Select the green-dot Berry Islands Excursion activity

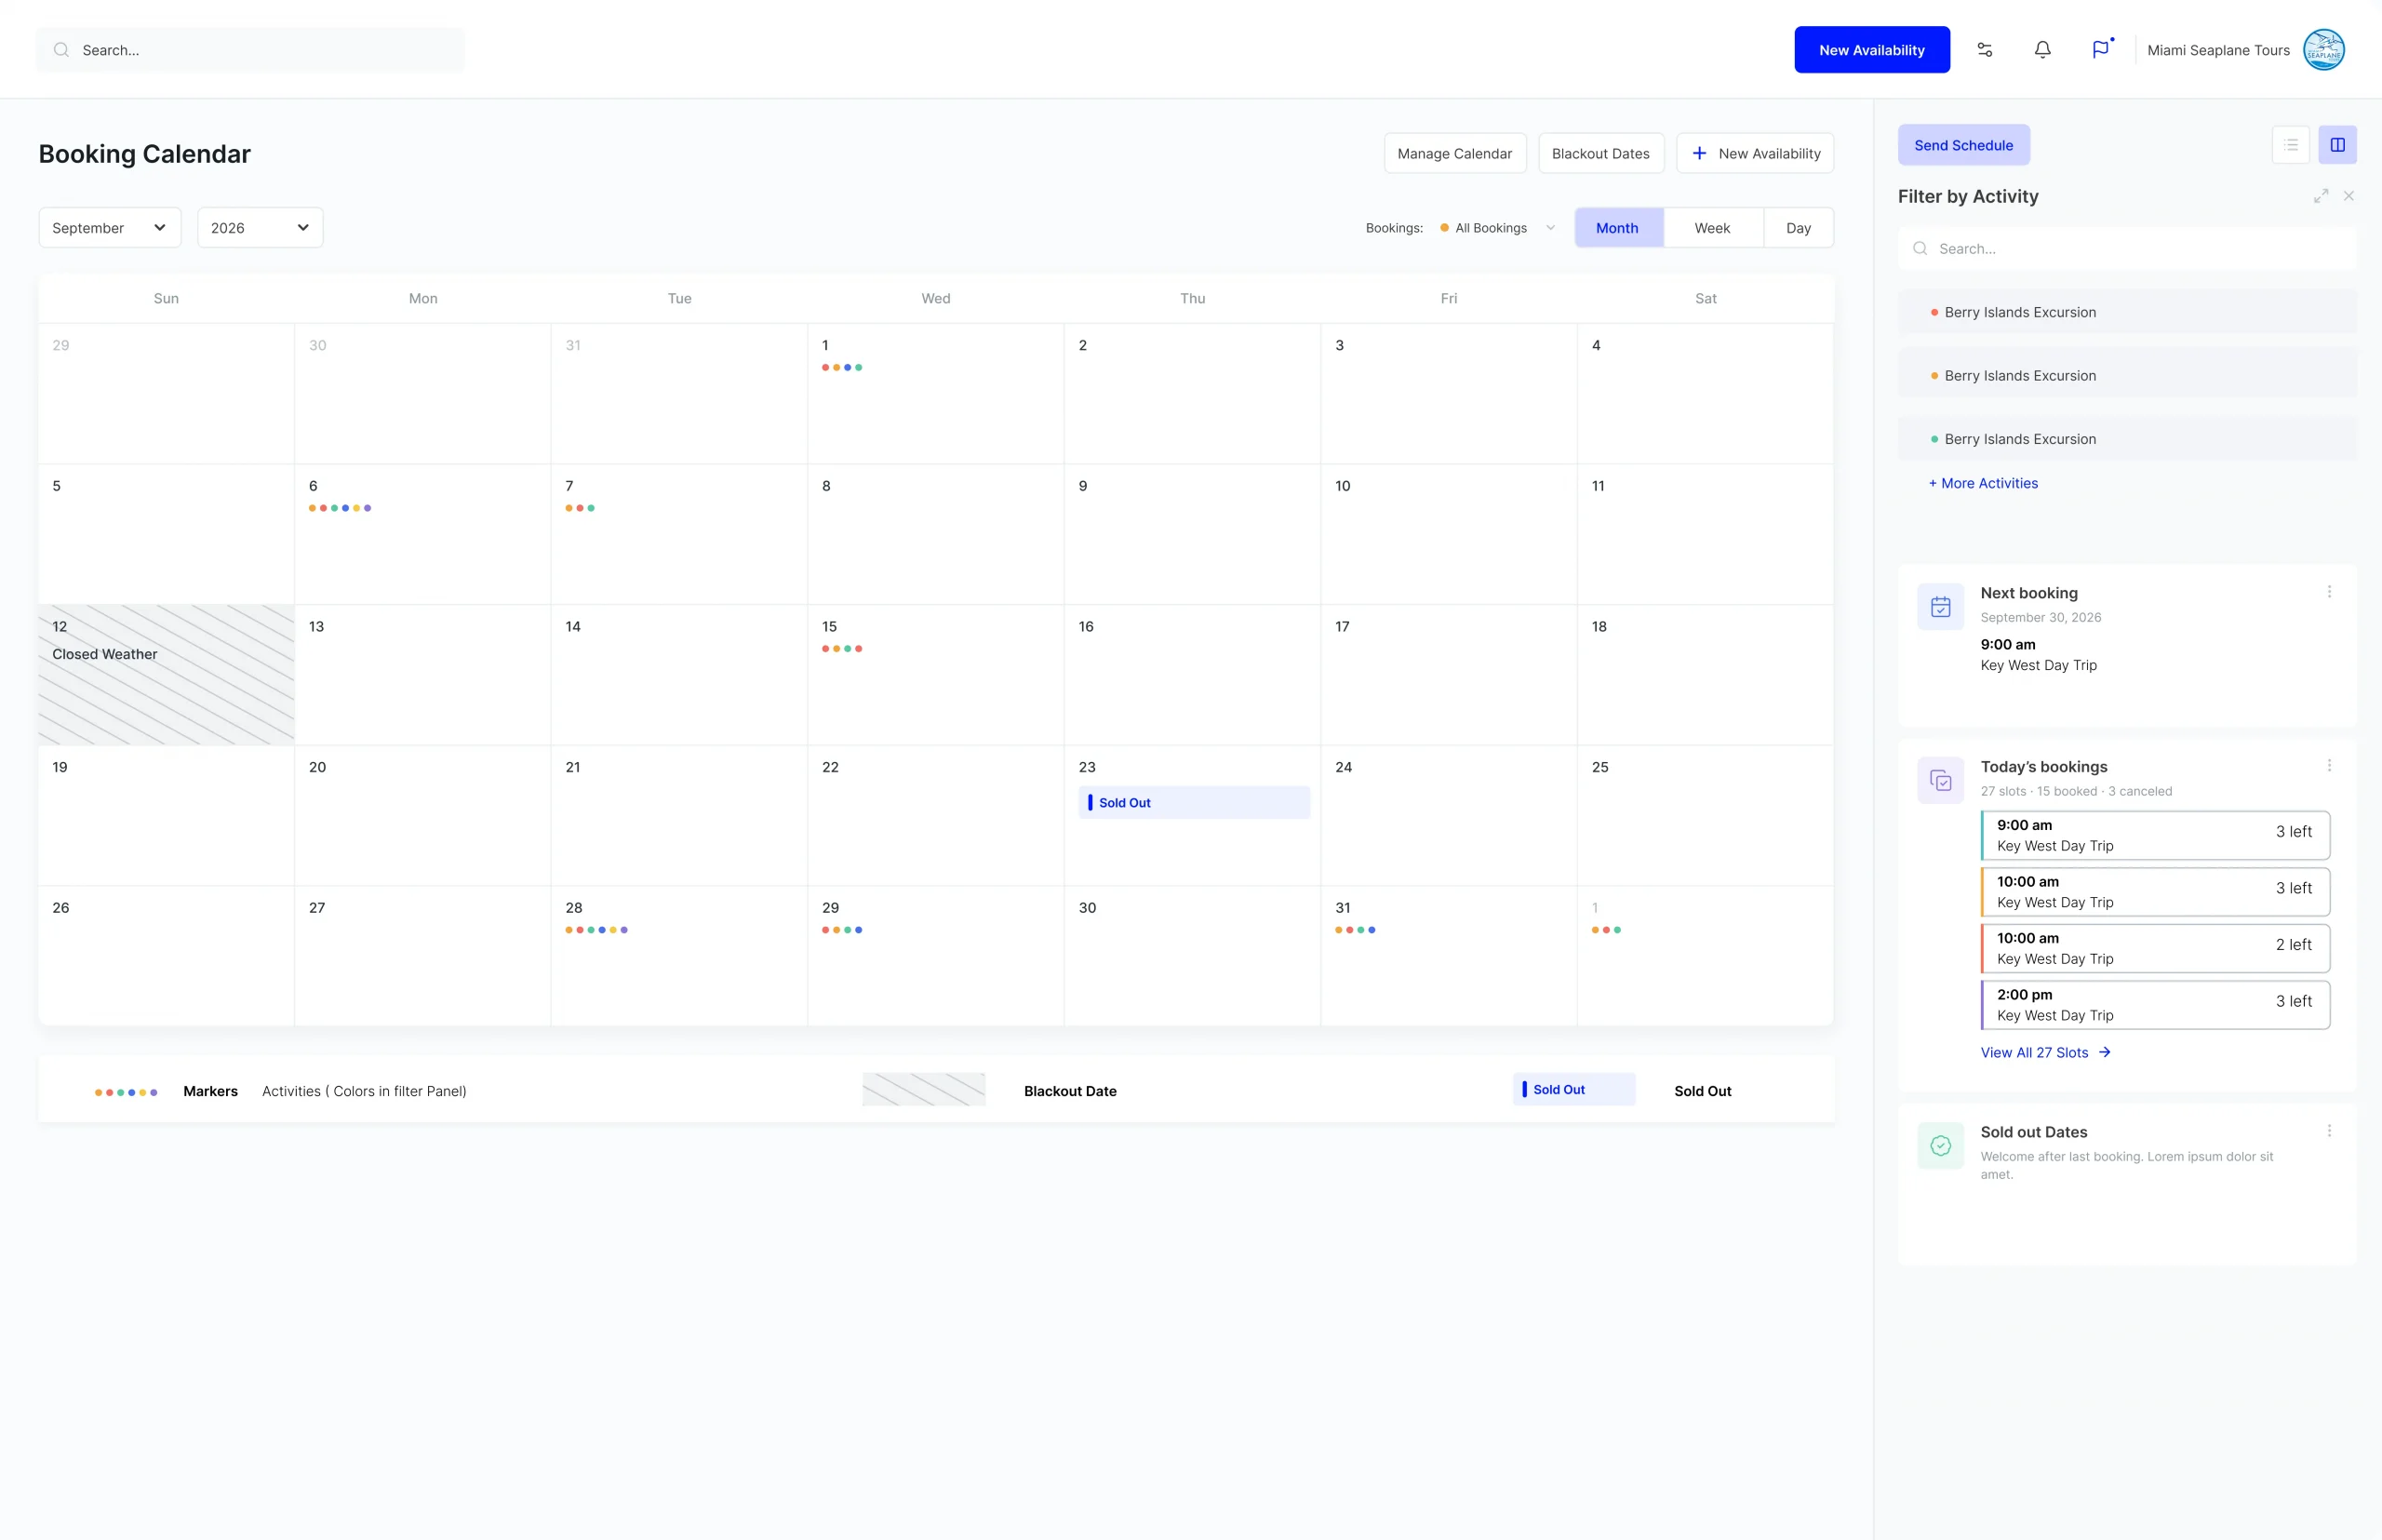[x=2127, y=439]
